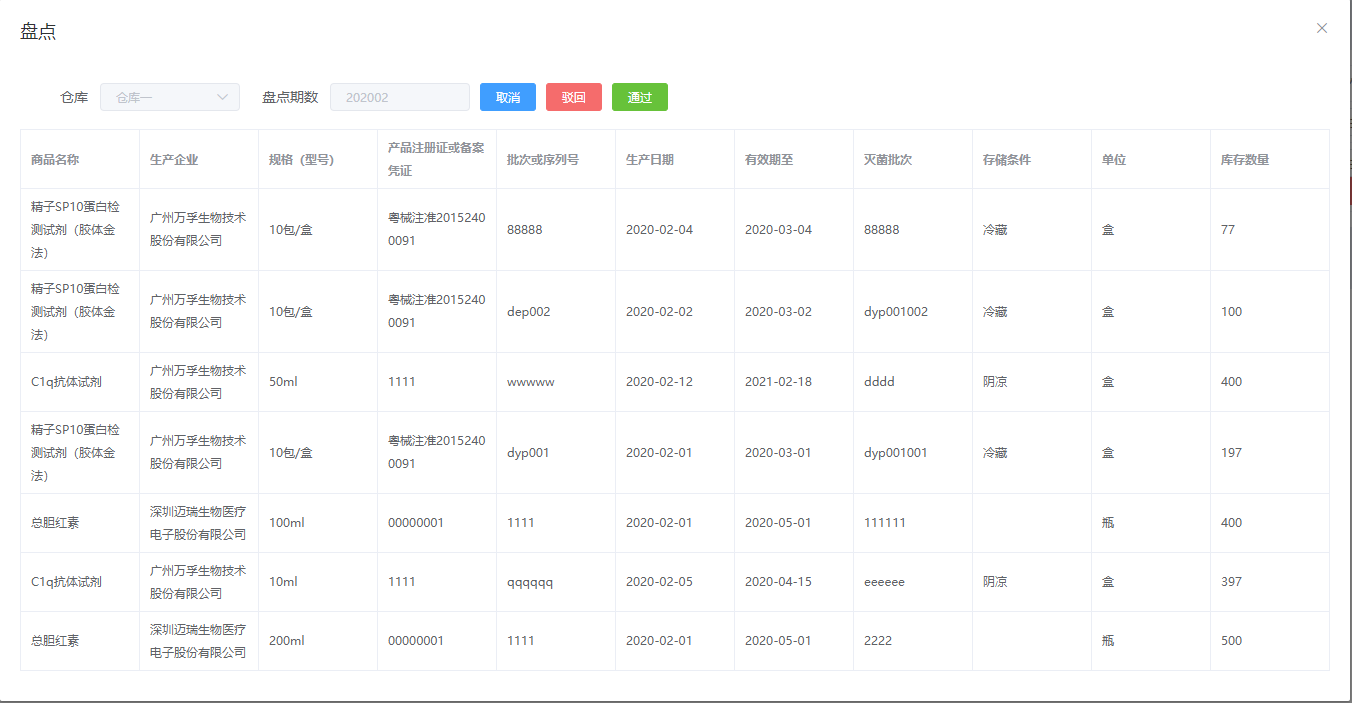The image size is (1352, 703).
Task: Click the batch cell wwwww
Action: [x=530, y=382]
